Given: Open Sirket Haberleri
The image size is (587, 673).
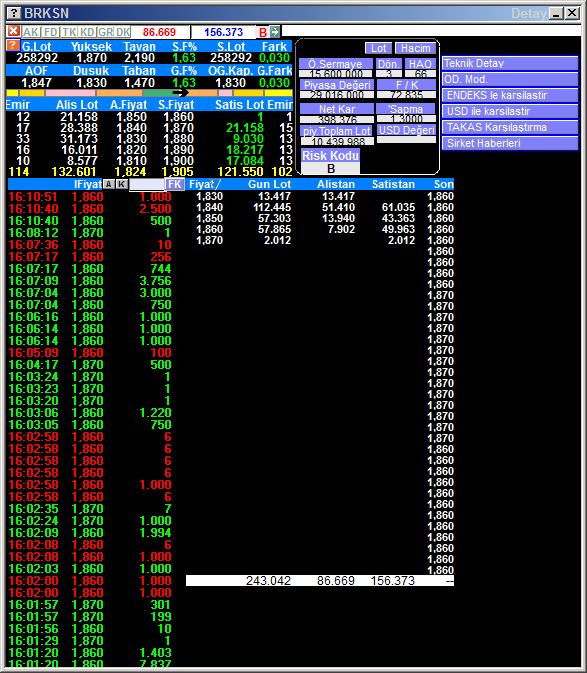Looking at the screenshot, I should pos(510,143).
